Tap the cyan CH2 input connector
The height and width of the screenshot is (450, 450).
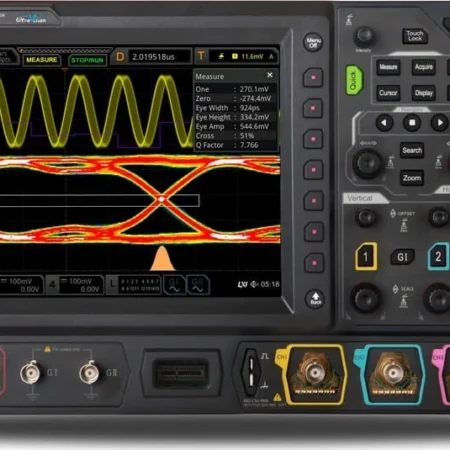tap(393, 374)
